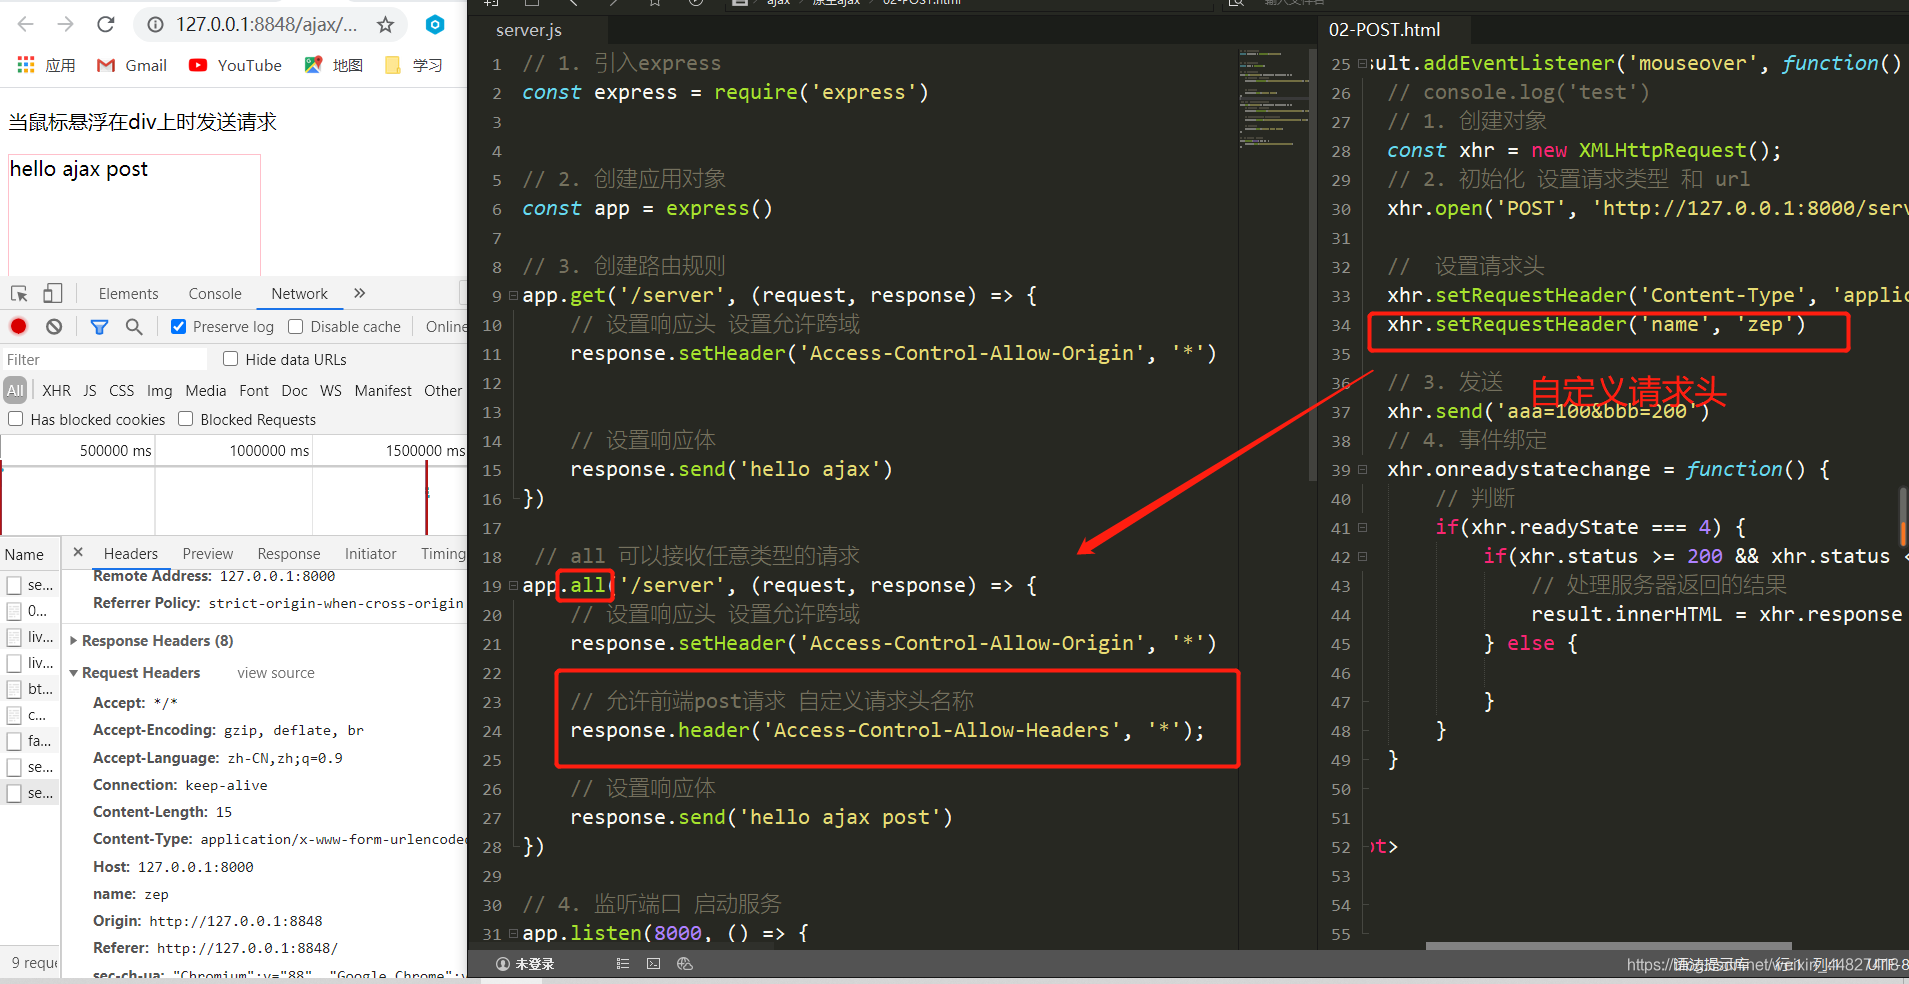Click the hello ajax post result box
This screenshot has width=1909, height=984.
coord(134,214)
